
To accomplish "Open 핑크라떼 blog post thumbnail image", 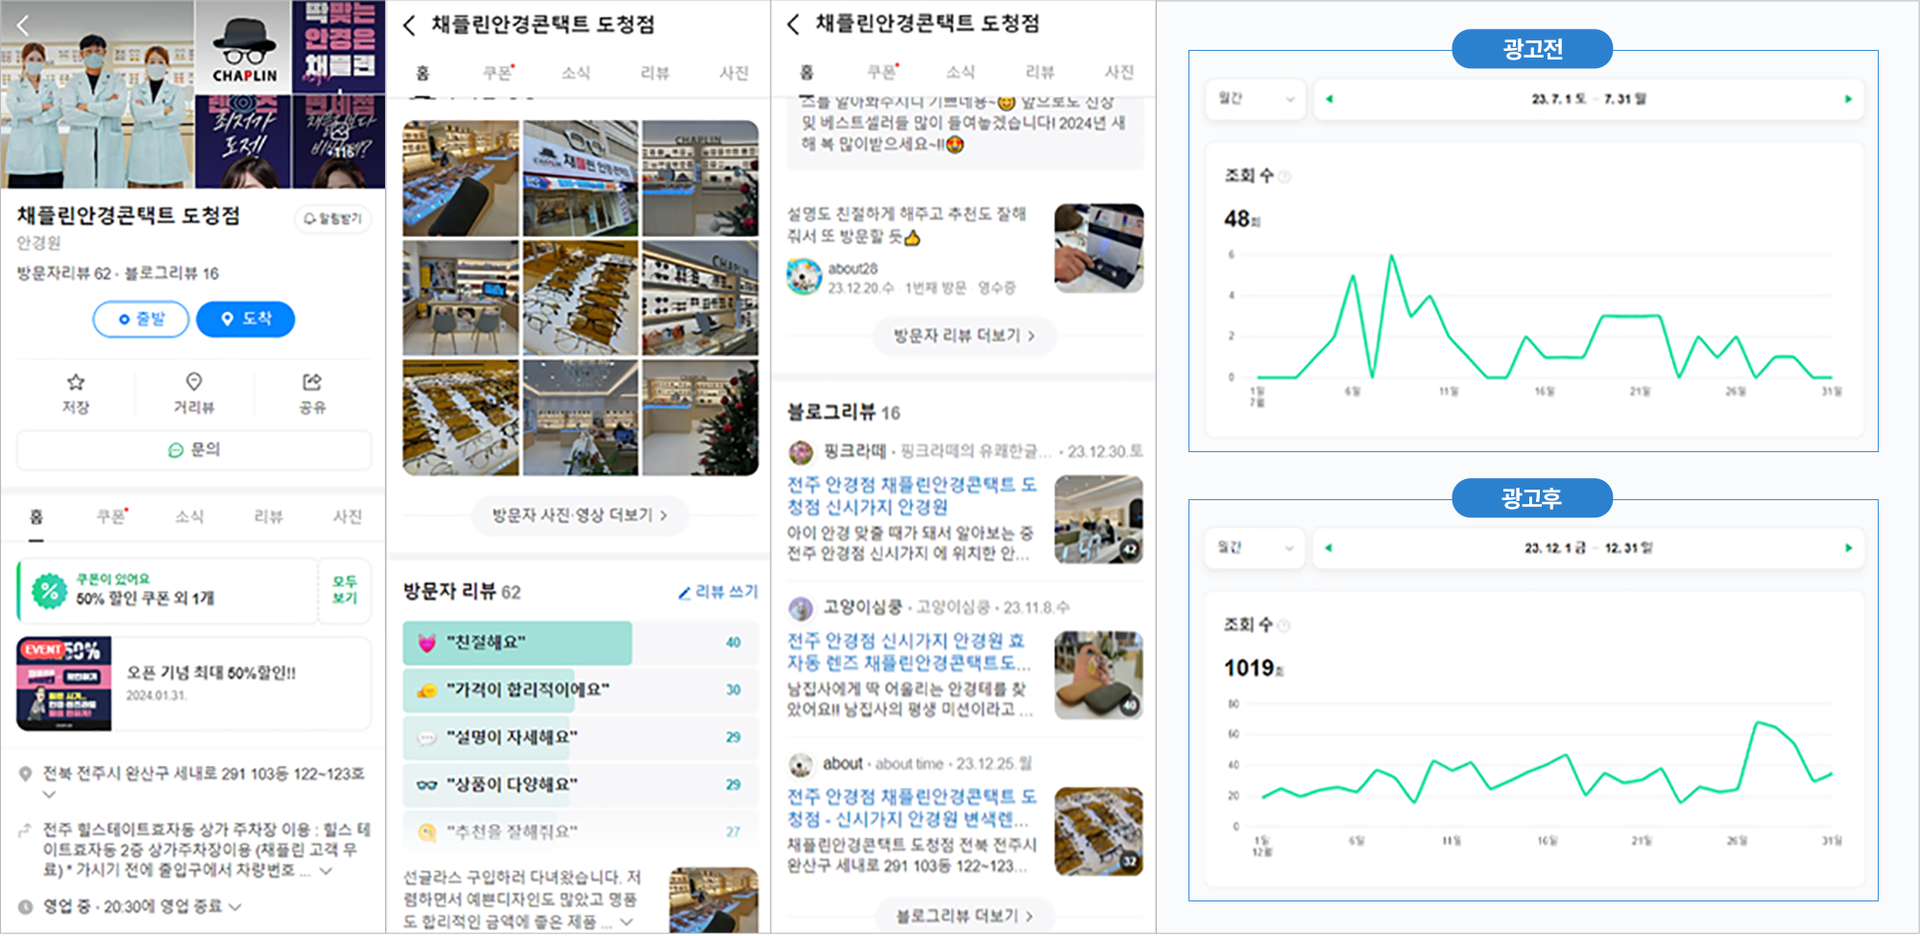I will 1099,519.
